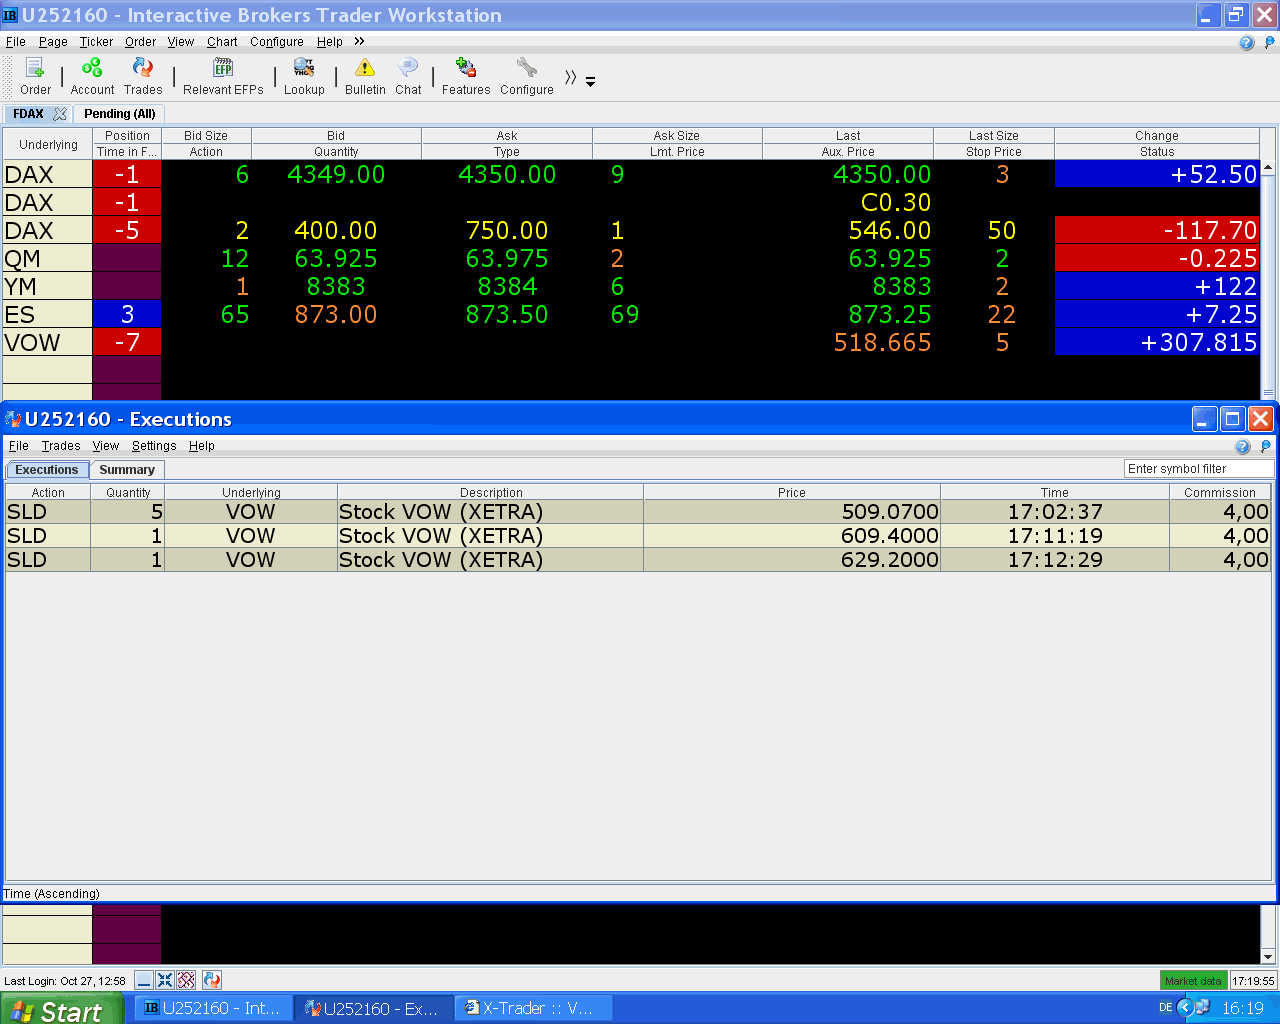Expand hidden toolbar items with the double chevron
This screenshot has width=1280, height=1024.
571,77
